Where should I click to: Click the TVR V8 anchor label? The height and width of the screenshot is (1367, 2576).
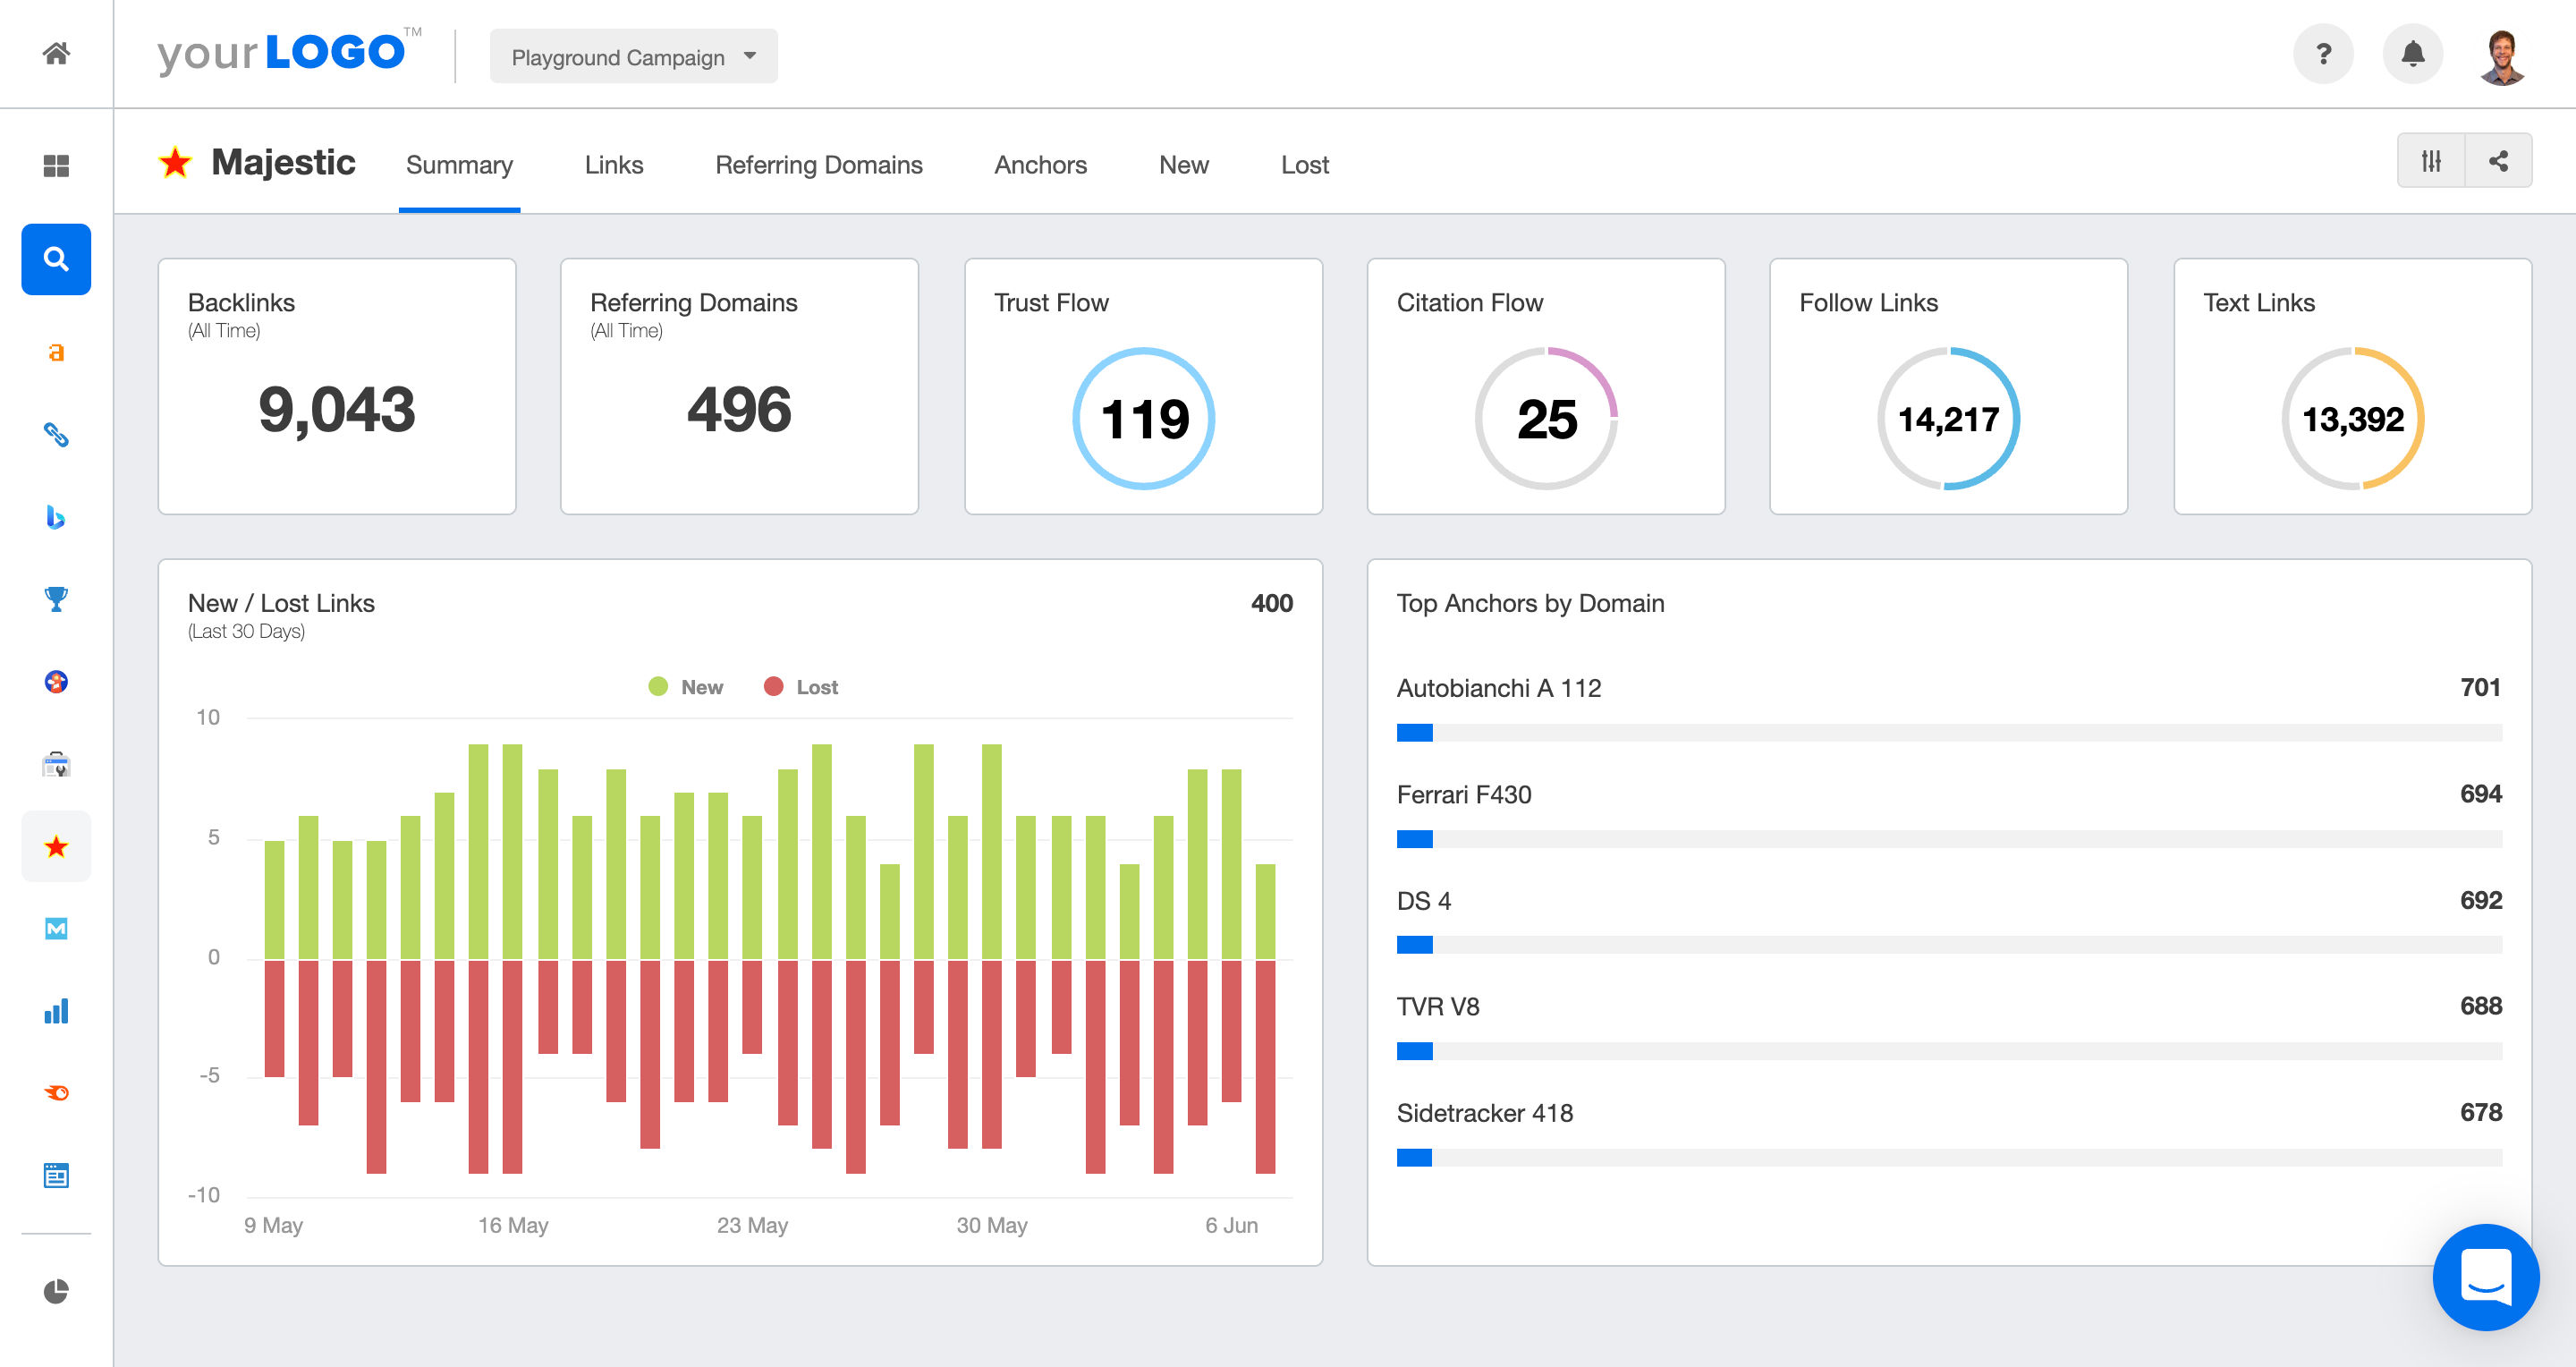click(1437, 1007)
